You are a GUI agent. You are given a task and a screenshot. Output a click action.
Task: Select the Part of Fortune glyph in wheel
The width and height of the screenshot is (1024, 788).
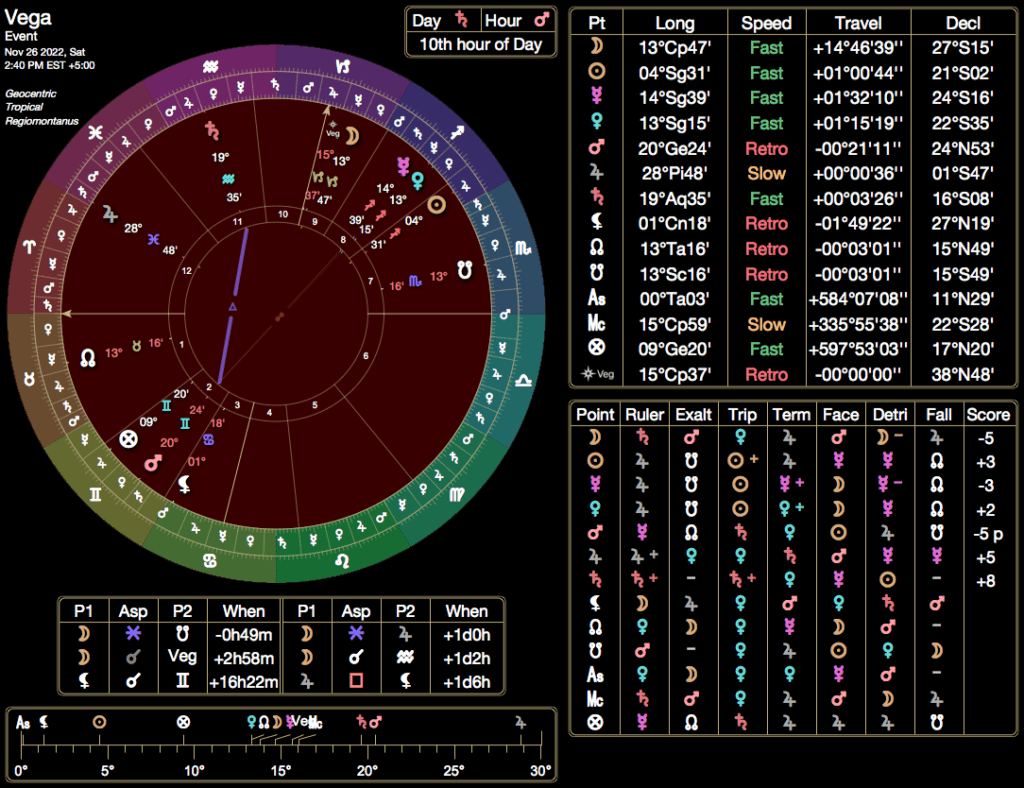point(128,439)
